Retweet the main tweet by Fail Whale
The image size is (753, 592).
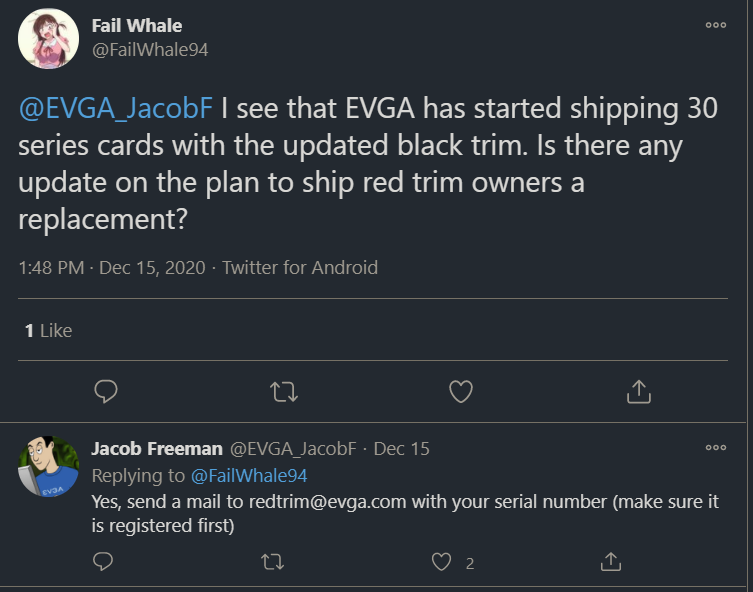pos(284,392)
